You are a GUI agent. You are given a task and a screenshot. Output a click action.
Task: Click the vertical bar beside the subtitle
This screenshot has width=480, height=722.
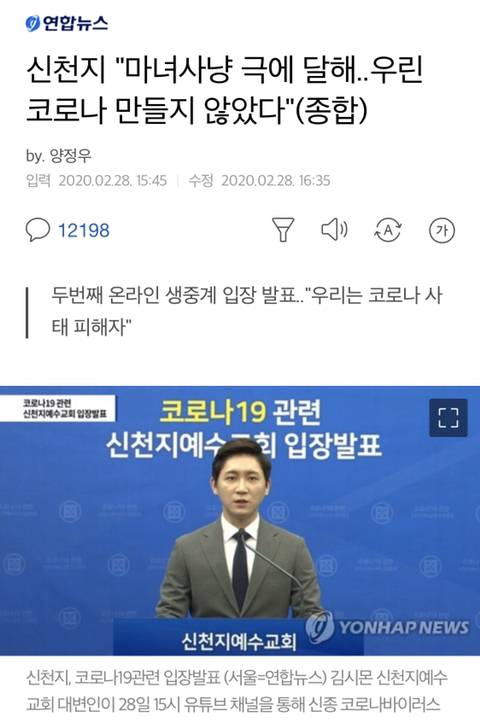pyautogui.click(x=28, y=313)
